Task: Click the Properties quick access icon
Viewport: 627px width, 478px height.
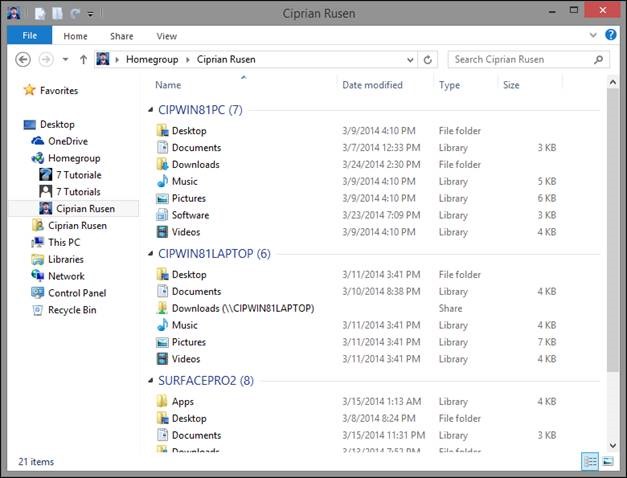Action: (x=40, y=14)
